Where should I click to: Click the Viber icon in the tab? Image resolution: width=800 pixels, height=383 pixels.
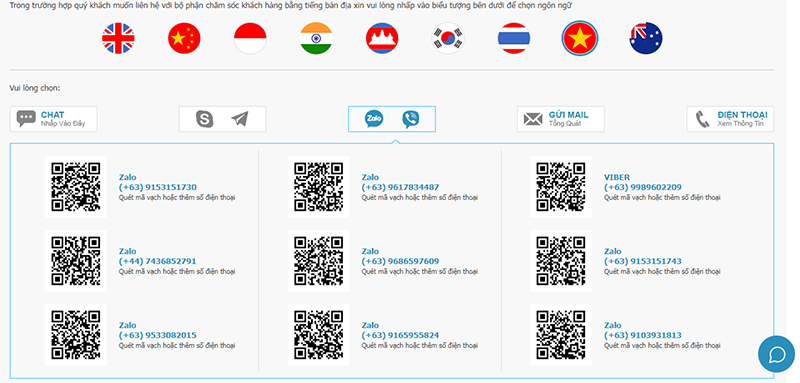411,119
